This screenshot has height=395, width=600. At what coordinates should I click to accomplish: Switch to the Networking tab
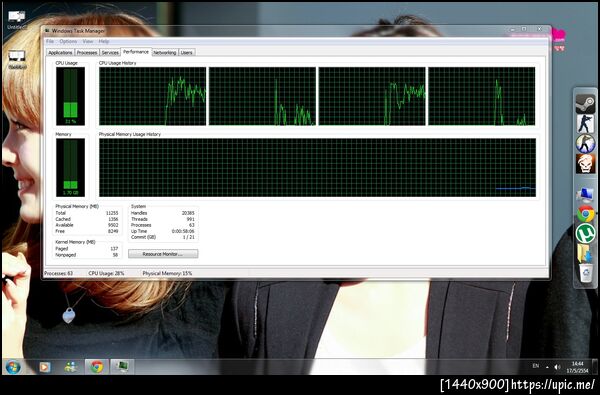[165, 52]
